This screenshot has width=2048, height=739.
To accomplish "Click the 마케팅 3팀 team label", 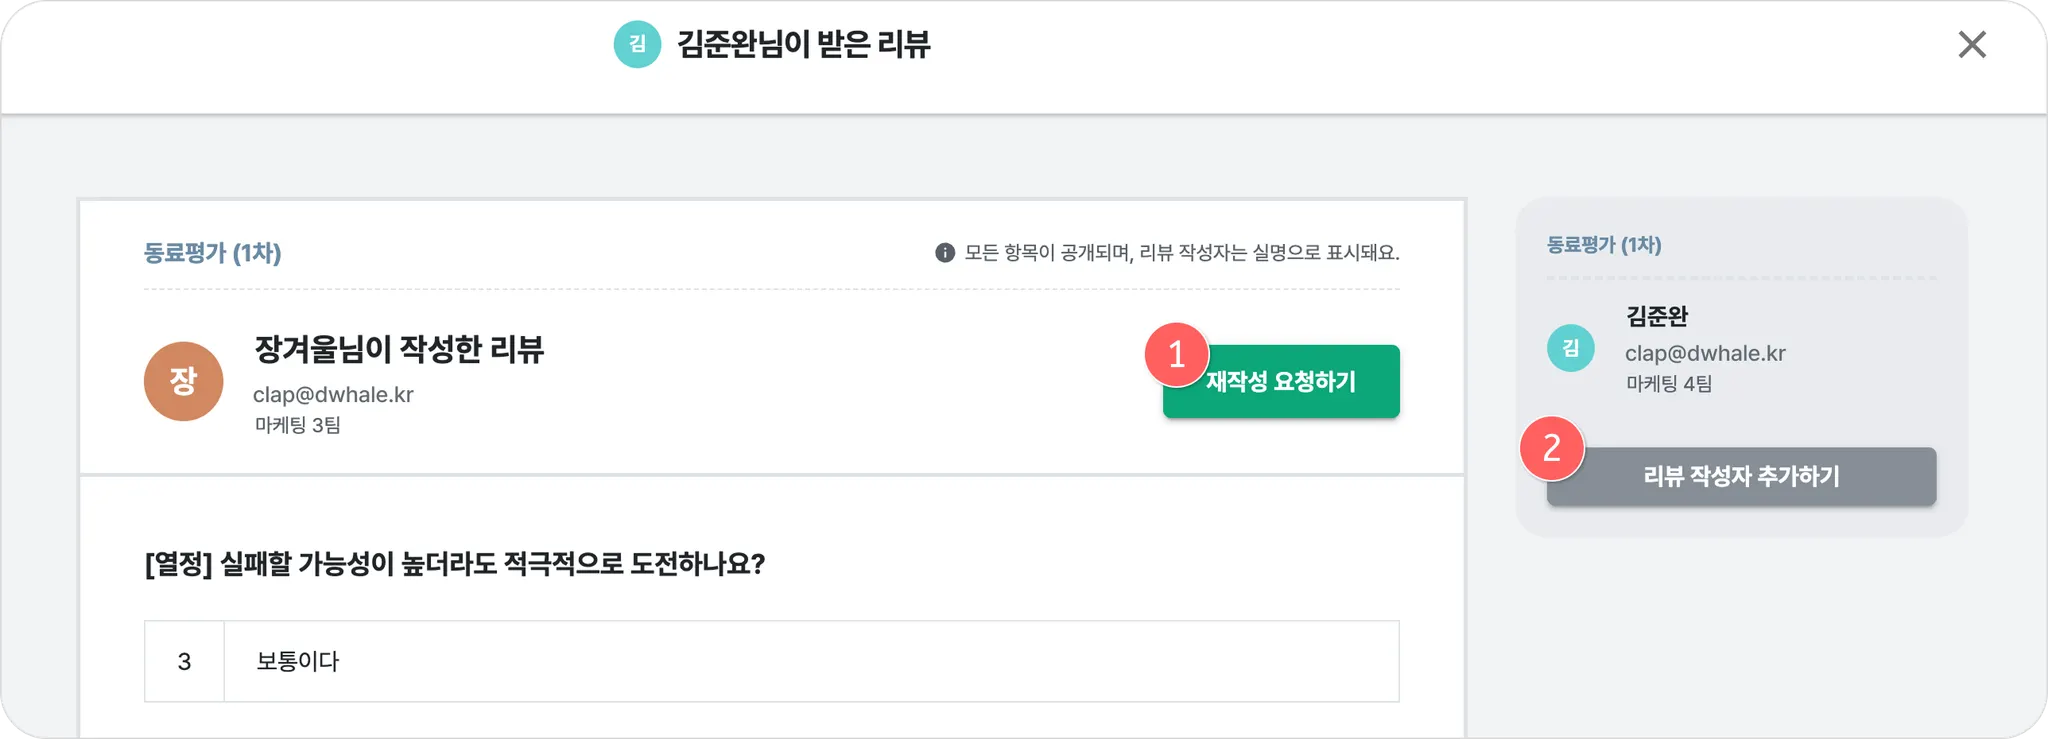I will pos(297,425).
